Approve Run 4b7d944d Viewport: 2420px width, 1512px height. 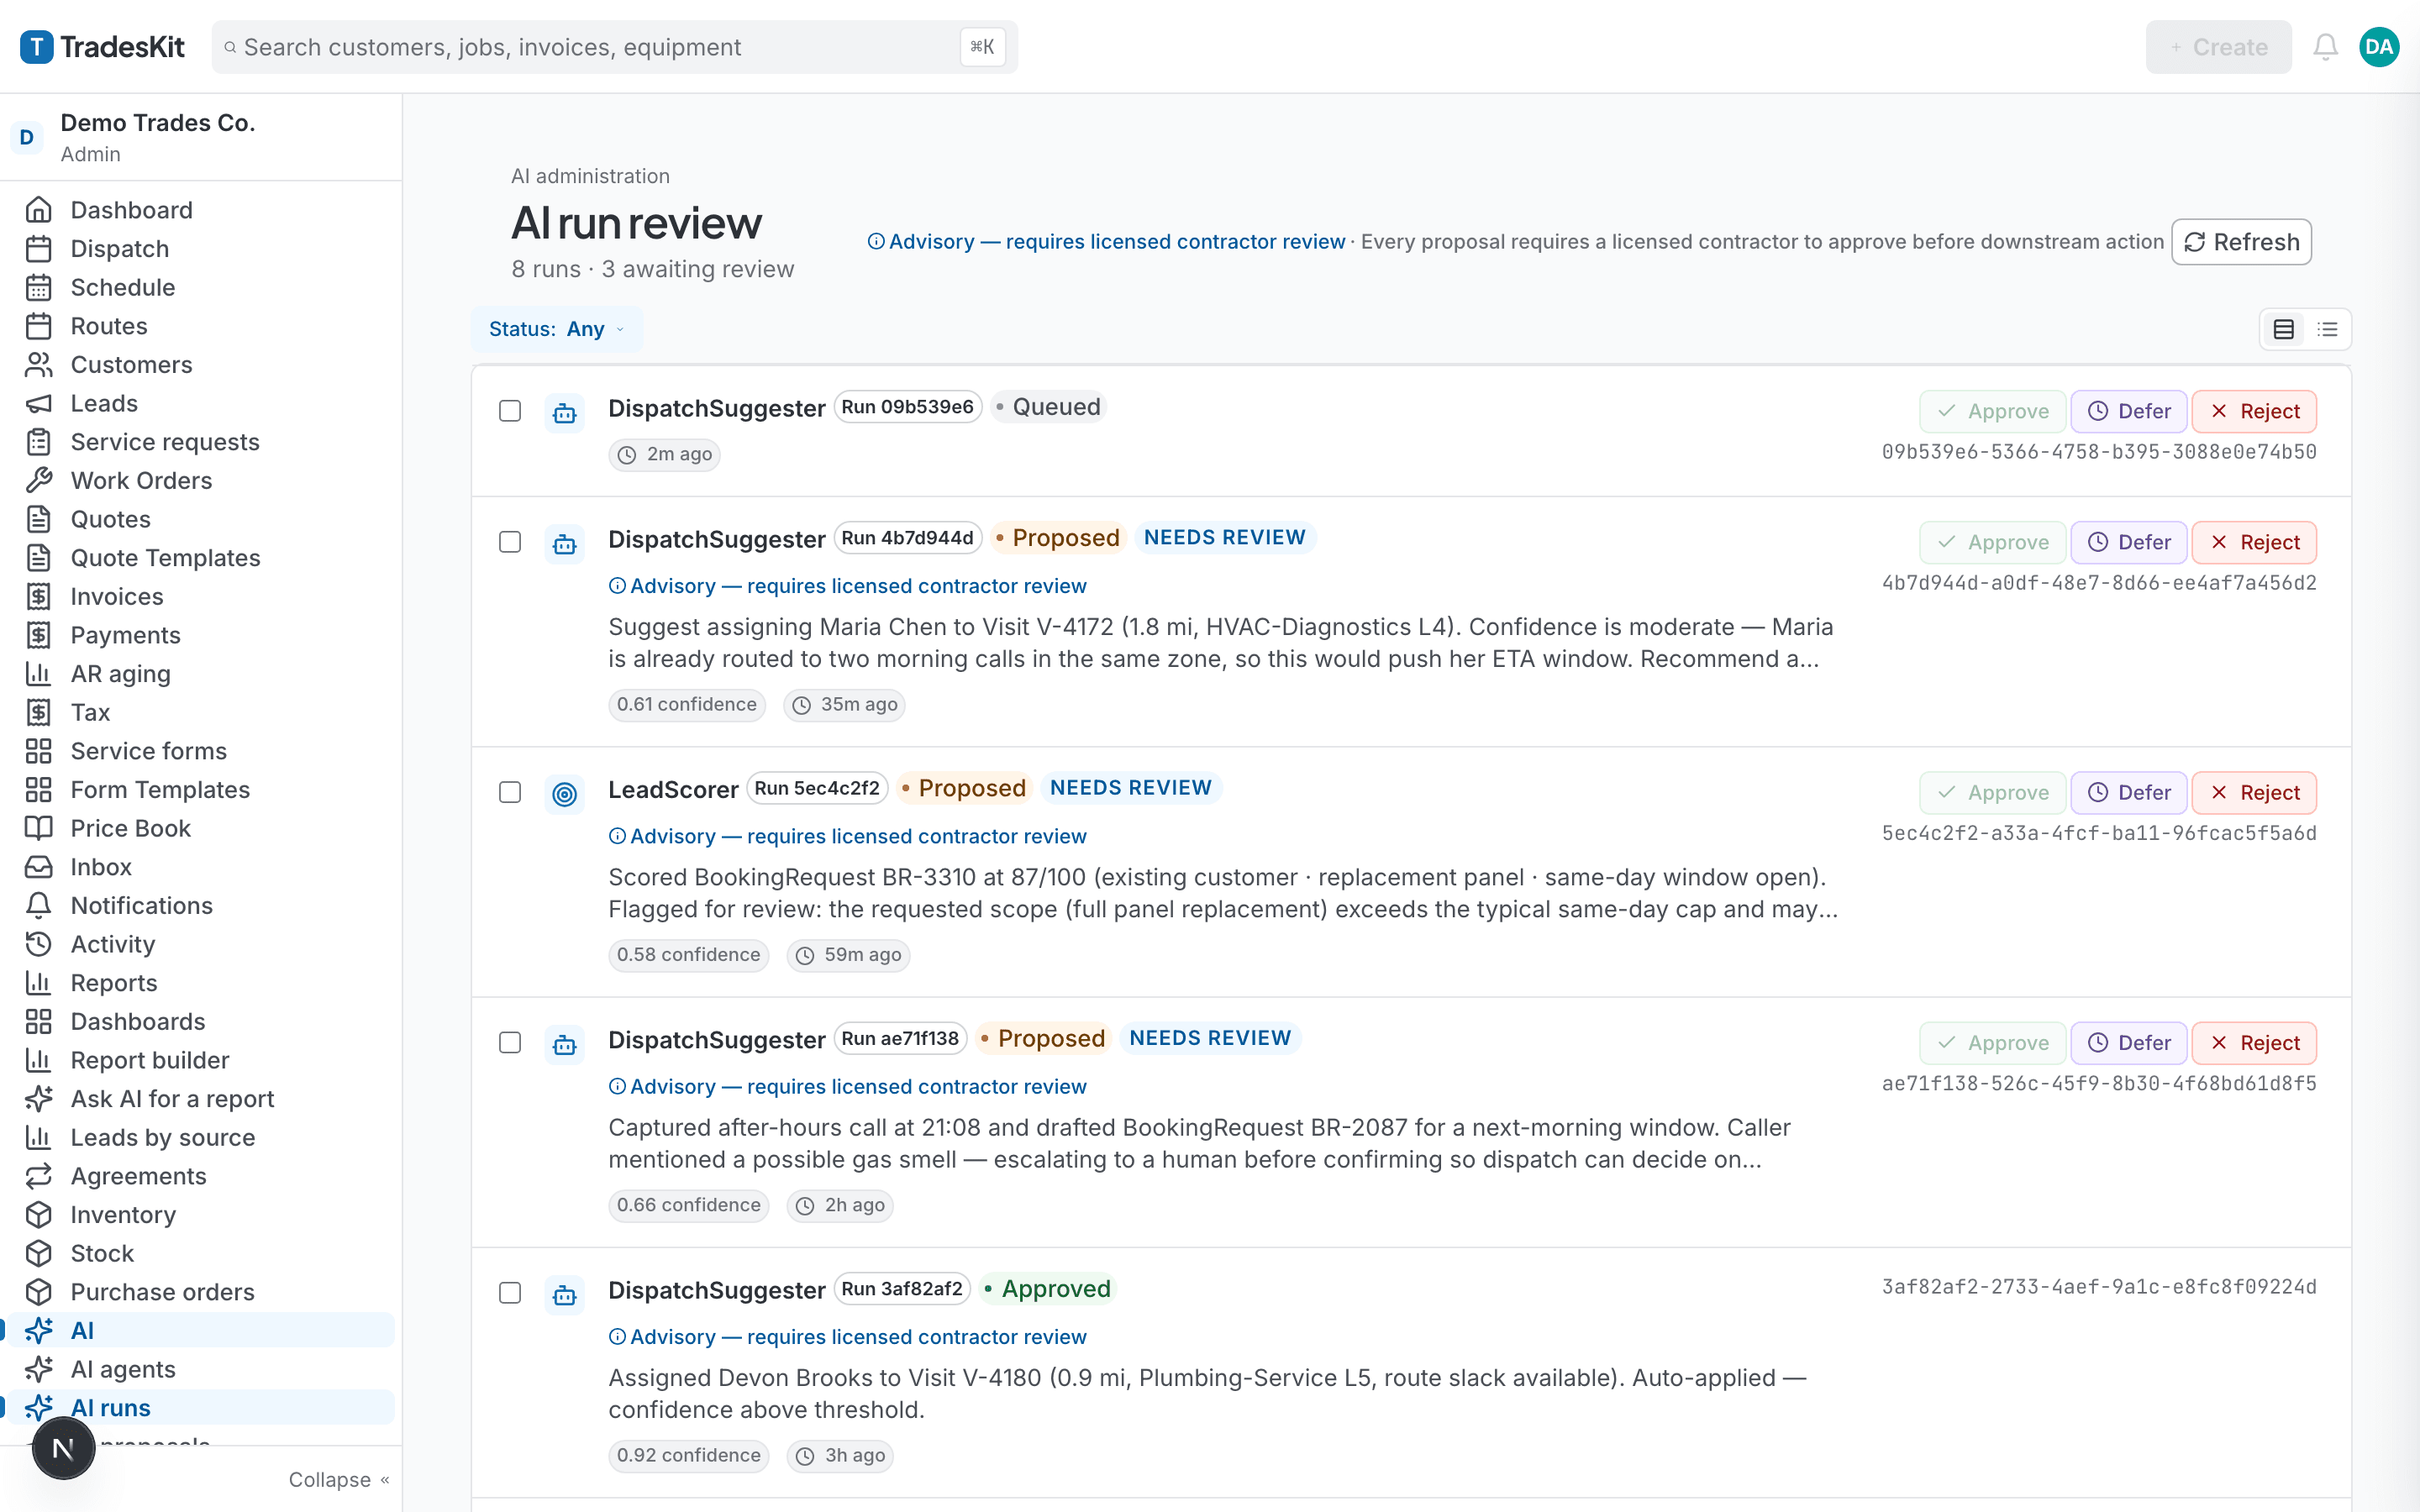point(1992,542)
